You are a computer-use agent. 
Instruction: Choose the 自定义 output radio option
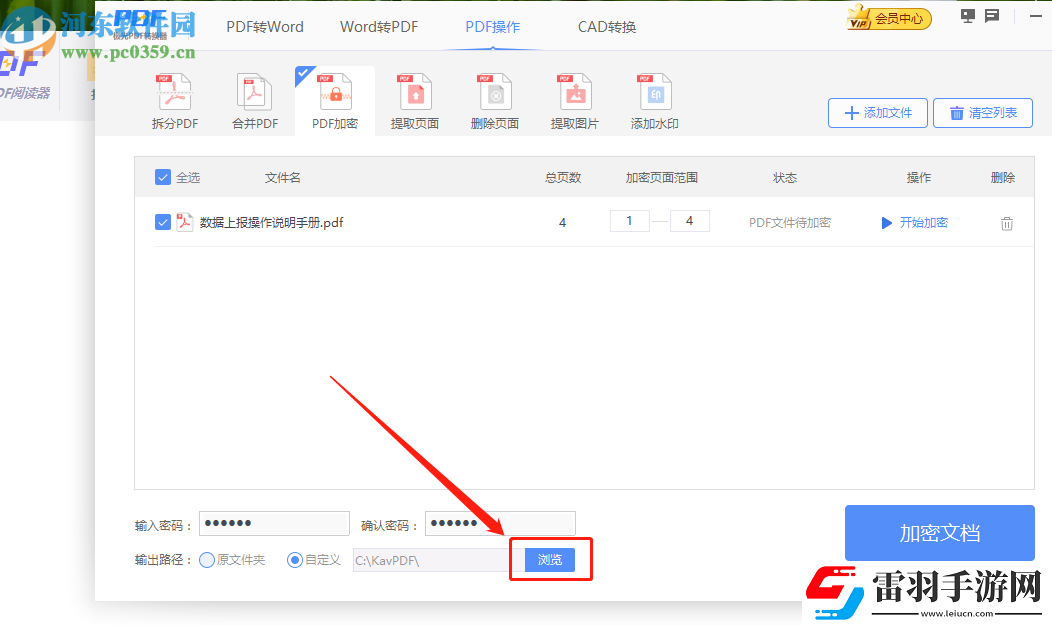tap(295, 560)
